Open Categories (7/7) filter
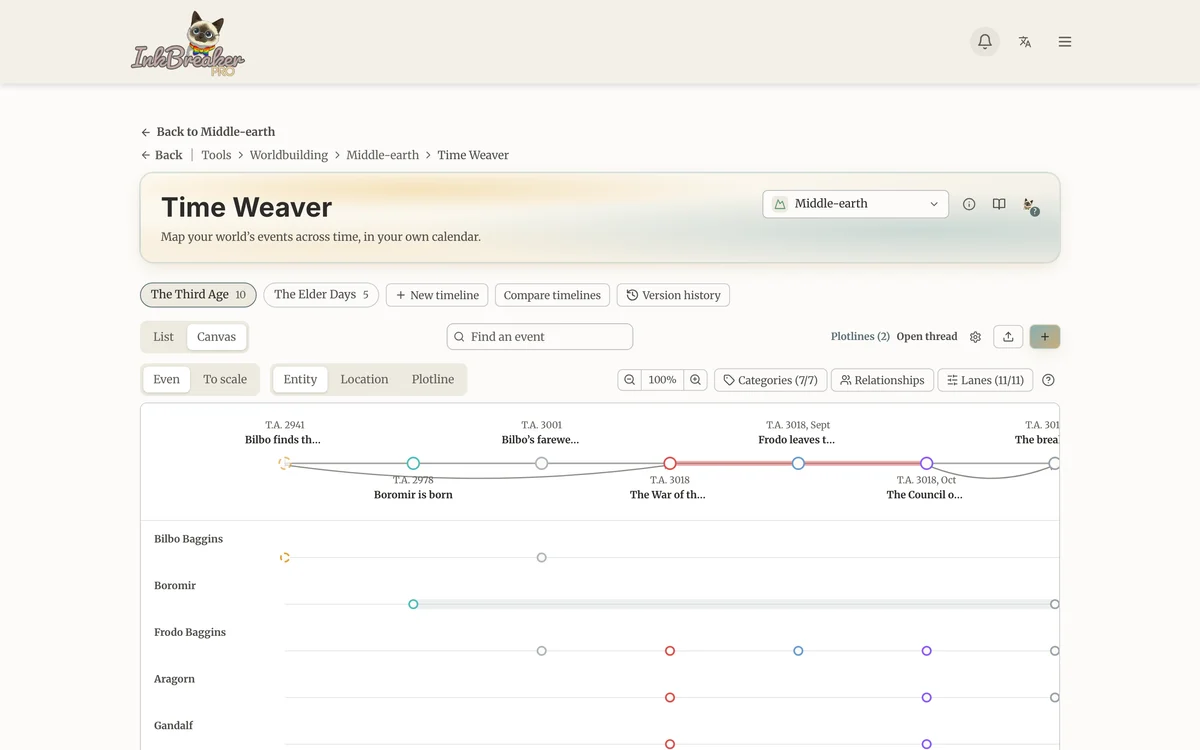This screenshot has height=750, width=1200. click(x=770, y=380)
